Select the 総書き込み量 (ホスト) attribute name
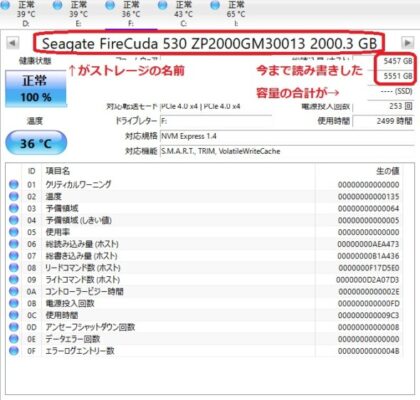 (x=82, y=256)
